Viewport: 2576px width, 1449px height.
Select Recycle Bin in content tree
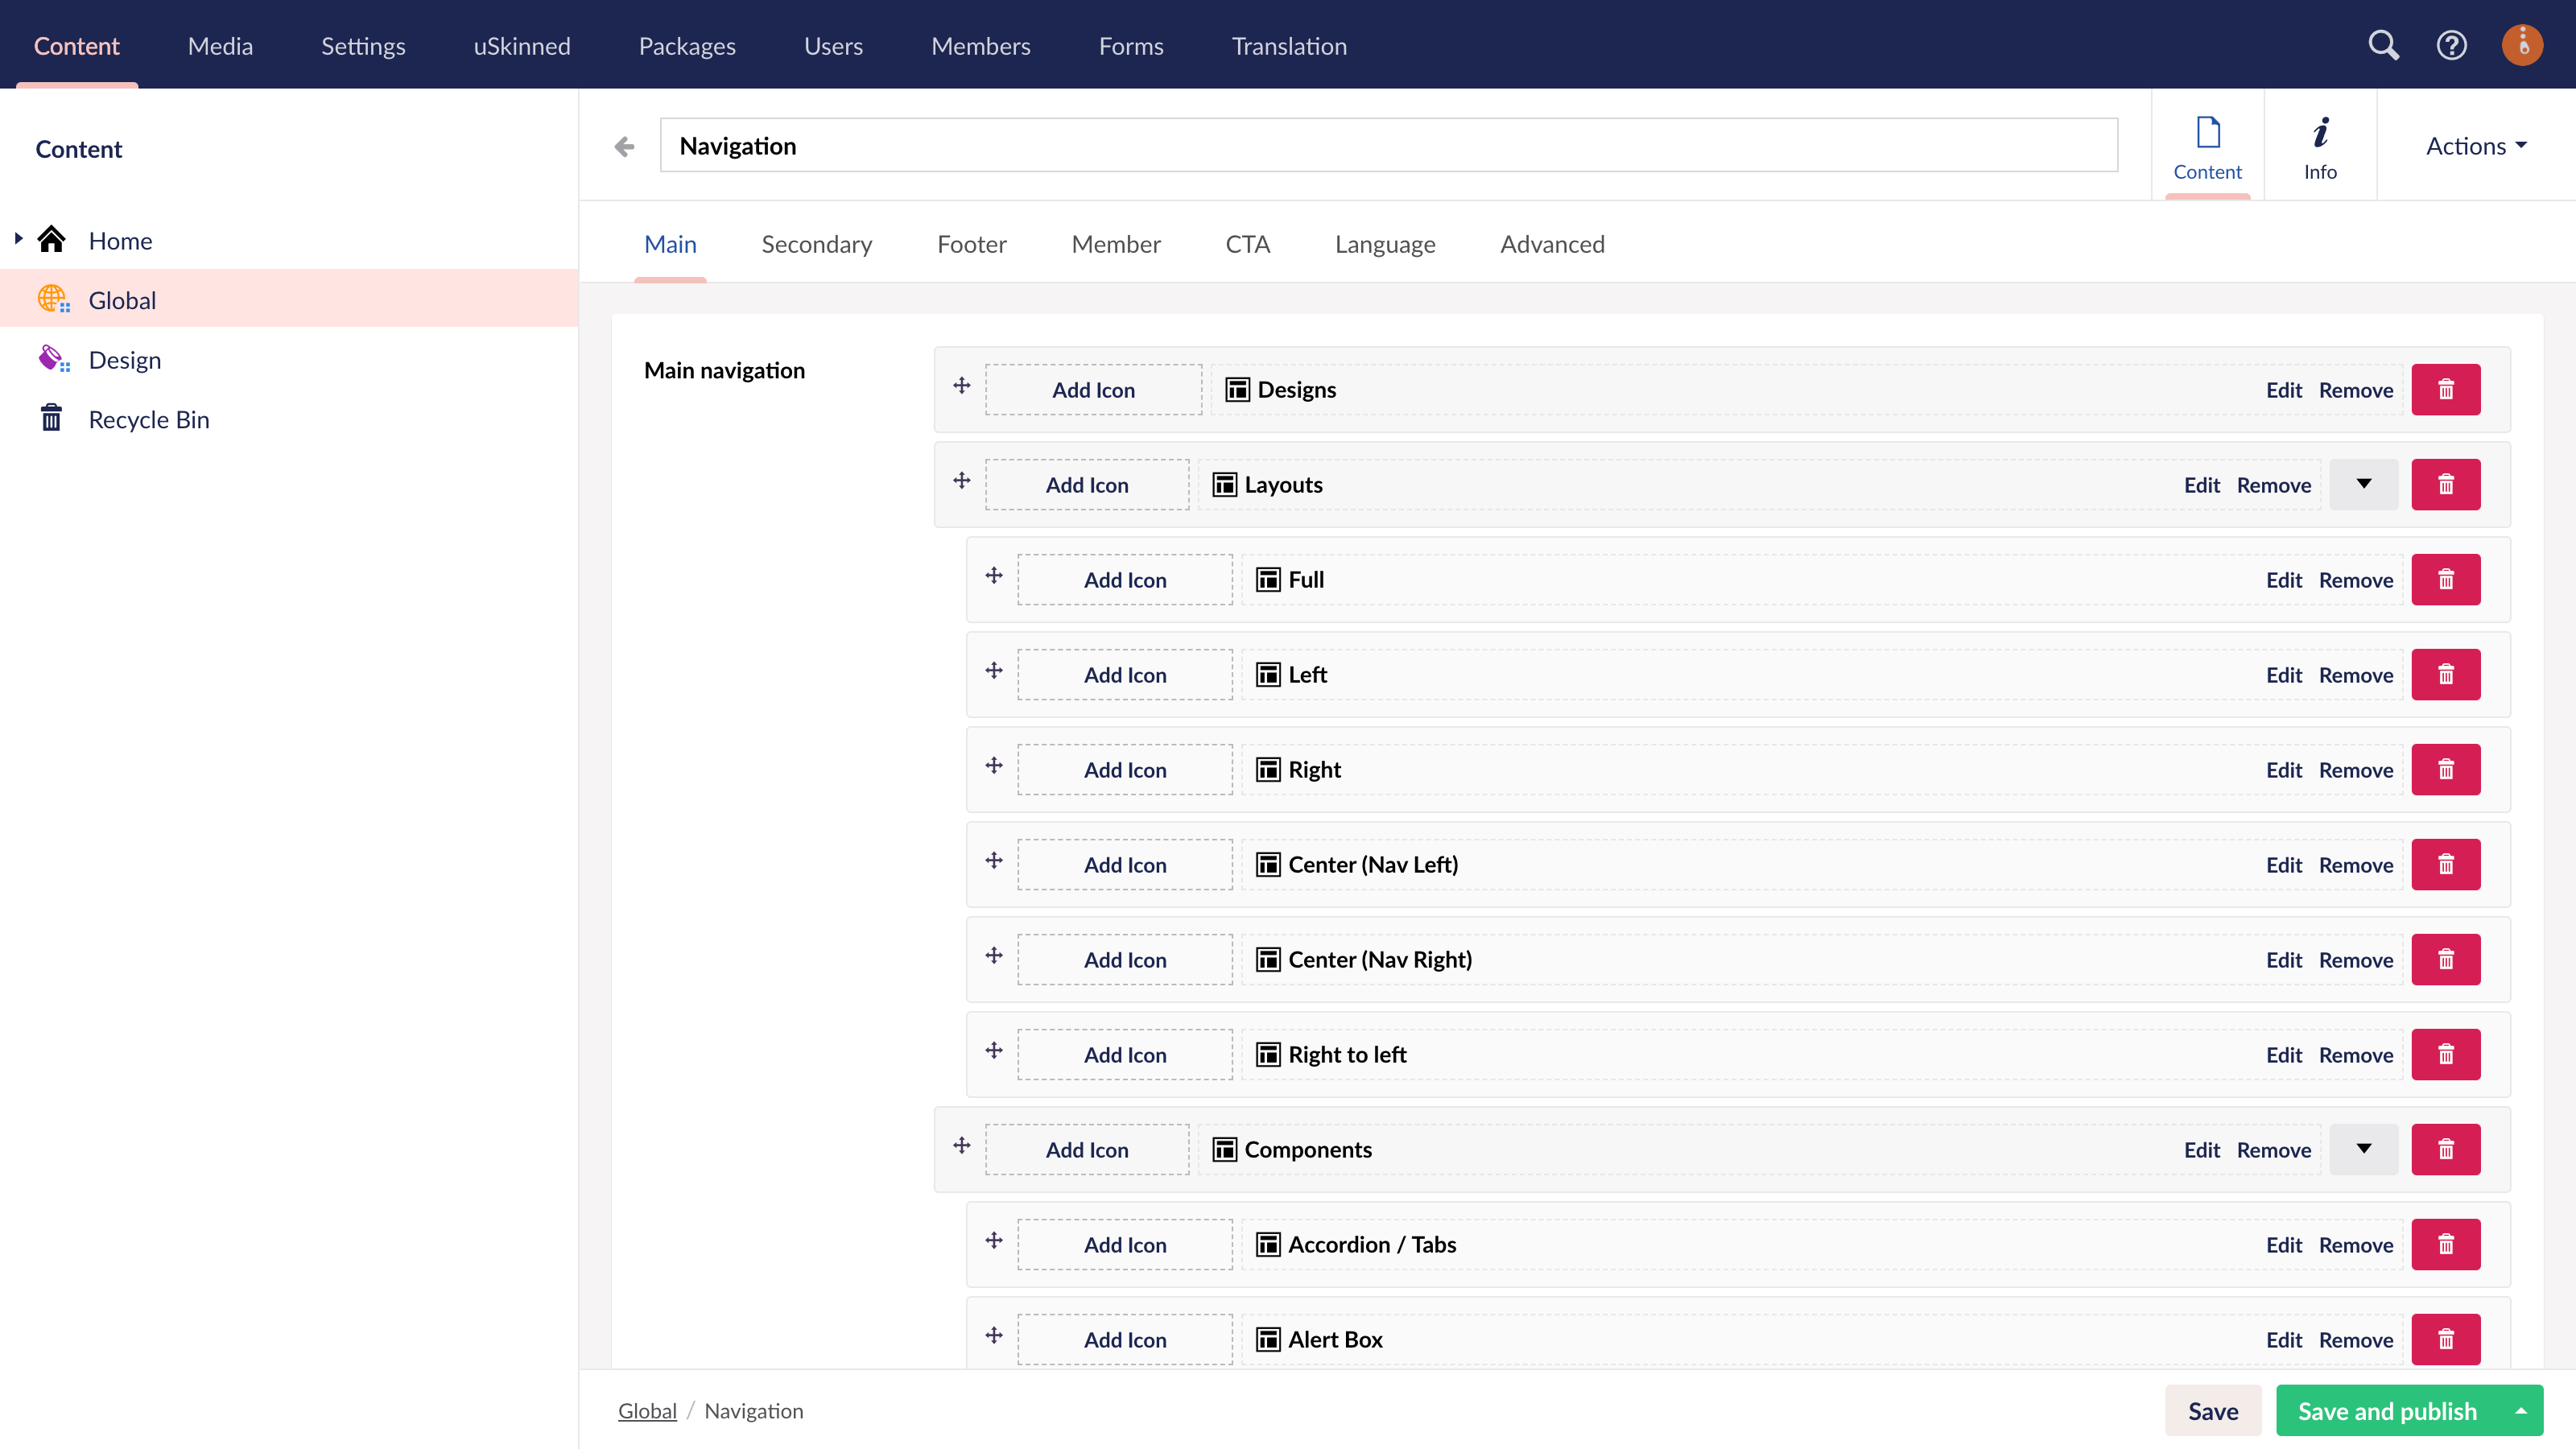pyautogui.click(x=149, y=420)
